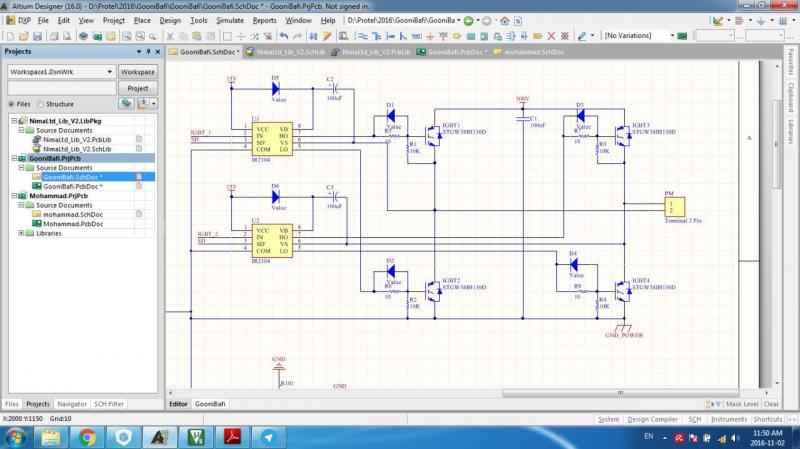Open the Navigator panel tab

pyautogui.click(x=72, y=404)
